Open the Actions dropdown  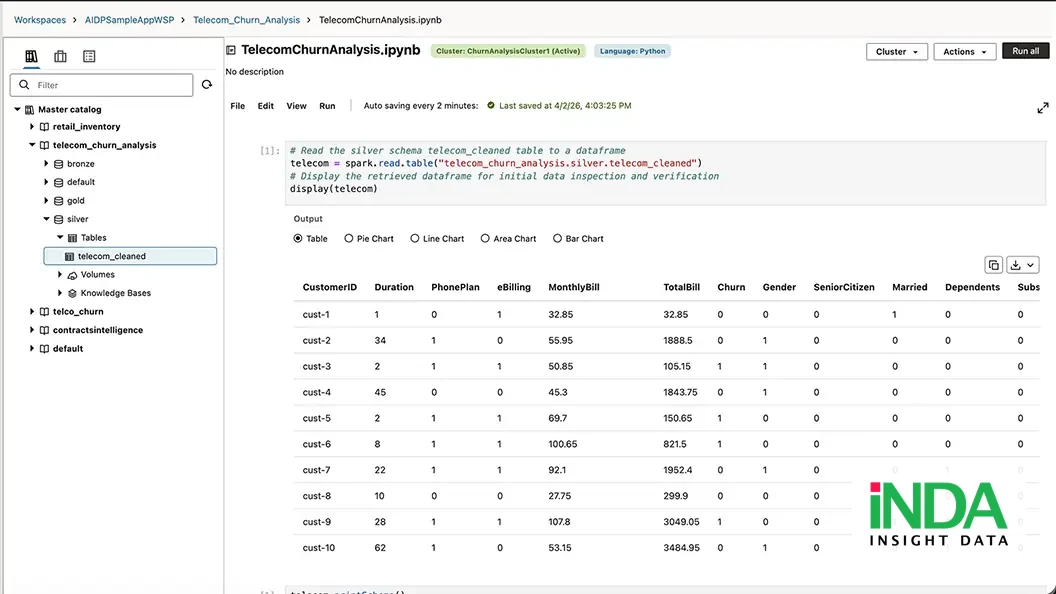click(x=964, y=52)
